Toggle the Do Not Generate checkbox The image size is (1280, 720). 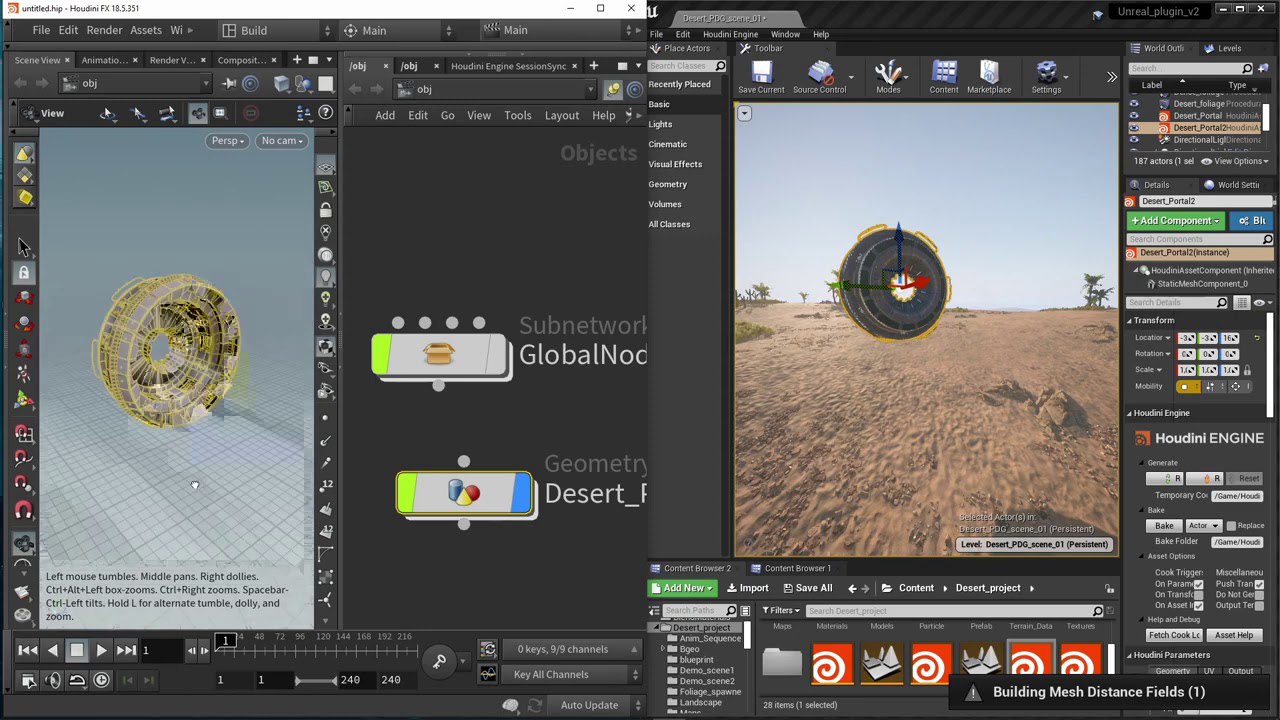[x=1258, y=594]
